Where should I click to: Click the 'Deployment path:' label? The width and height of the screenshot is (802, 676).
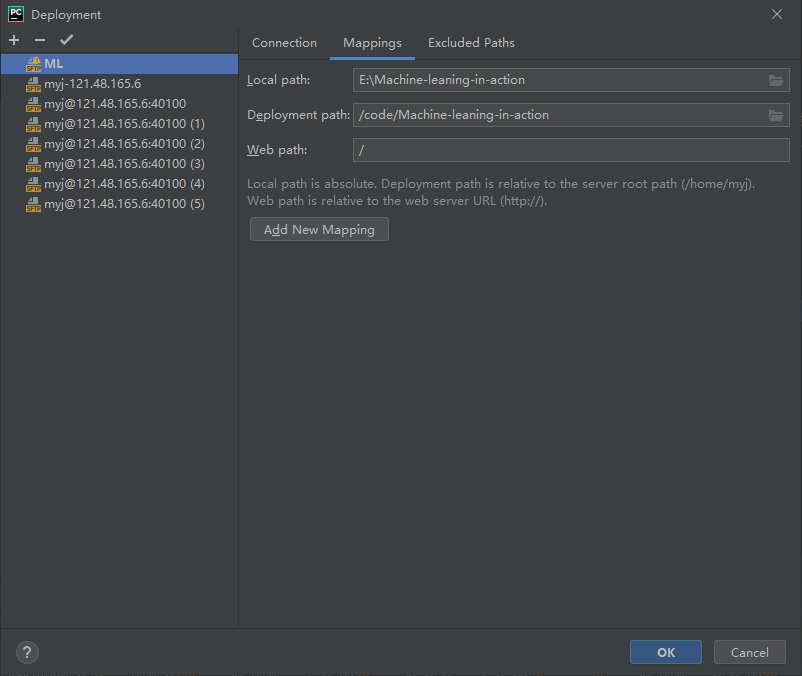[299, 115]
